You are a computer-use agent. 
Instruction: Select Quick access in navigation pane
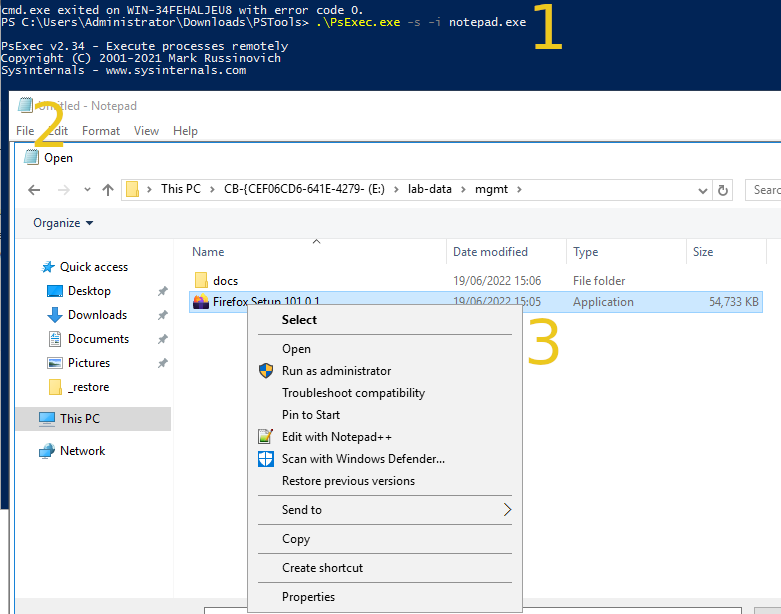tap(94, 267)
